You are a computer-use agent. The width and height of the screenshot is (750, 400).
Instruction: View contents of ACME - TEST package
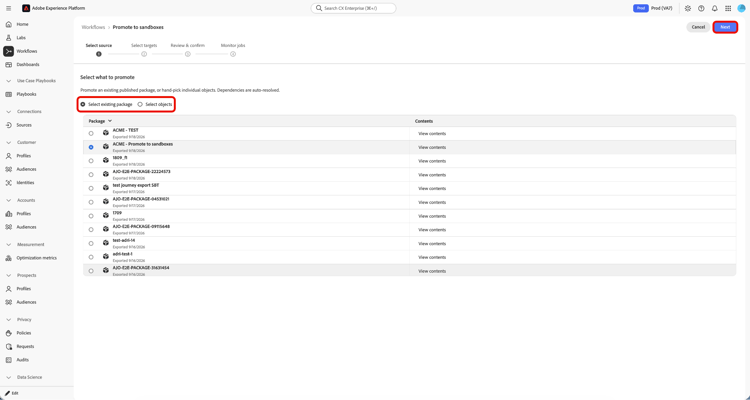pyautogui.click(x=432, y=133)
